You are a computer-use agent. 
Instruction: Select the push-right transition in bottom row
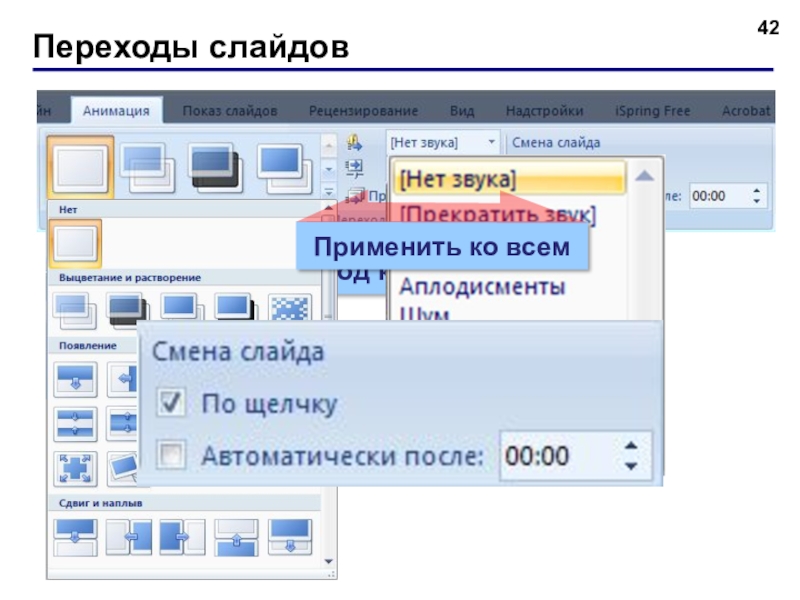tap(182, 537)
